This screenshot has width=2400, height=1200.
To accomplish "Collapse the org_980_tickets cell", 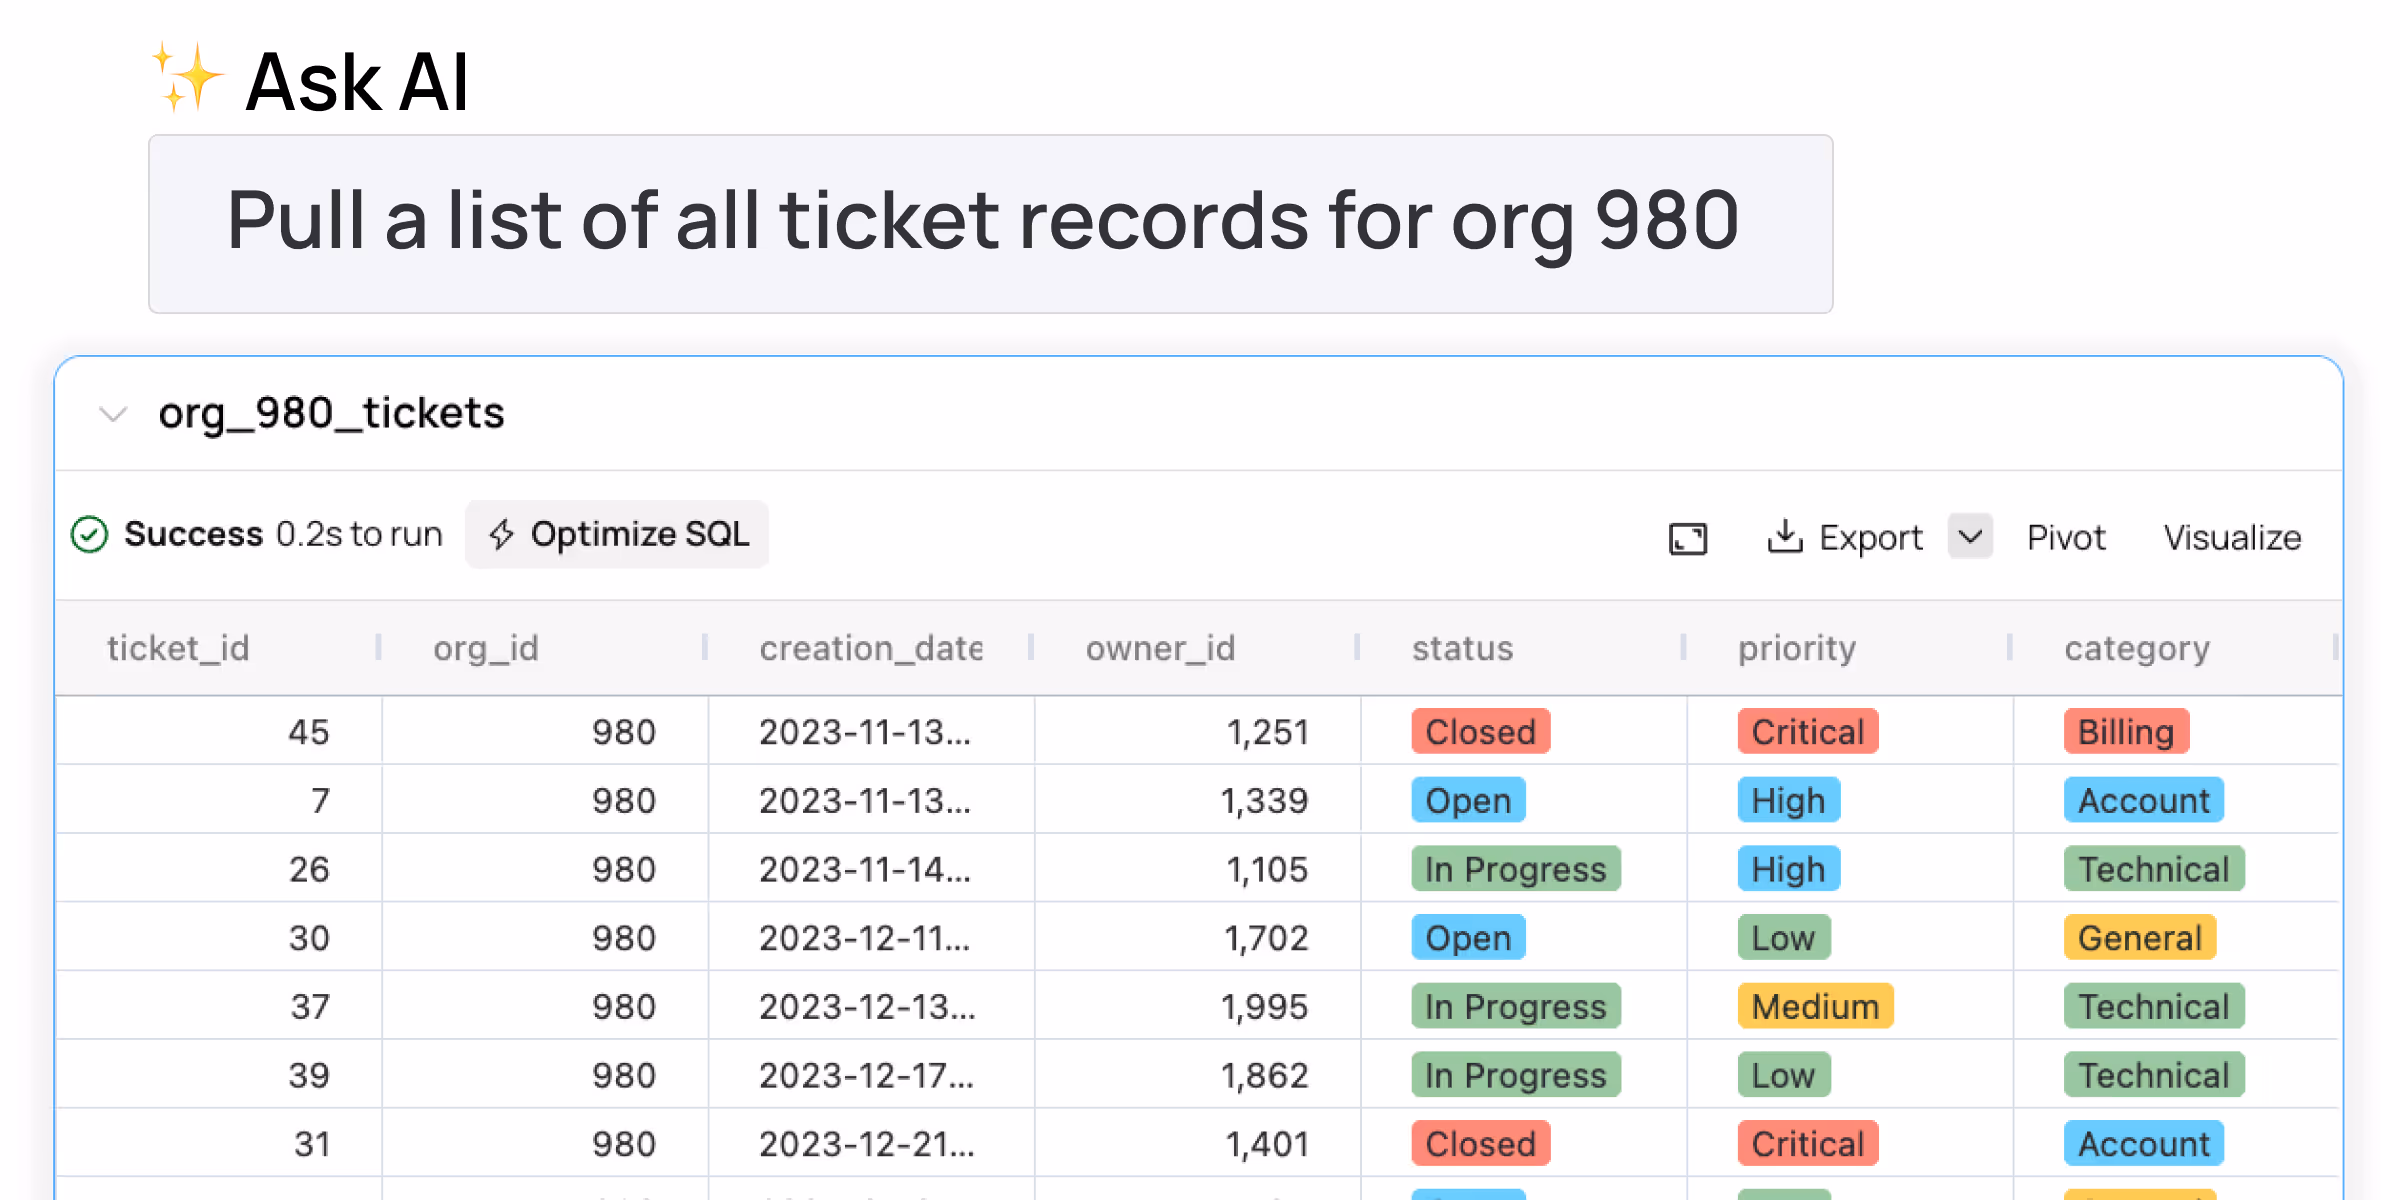I will pos(114,413).
